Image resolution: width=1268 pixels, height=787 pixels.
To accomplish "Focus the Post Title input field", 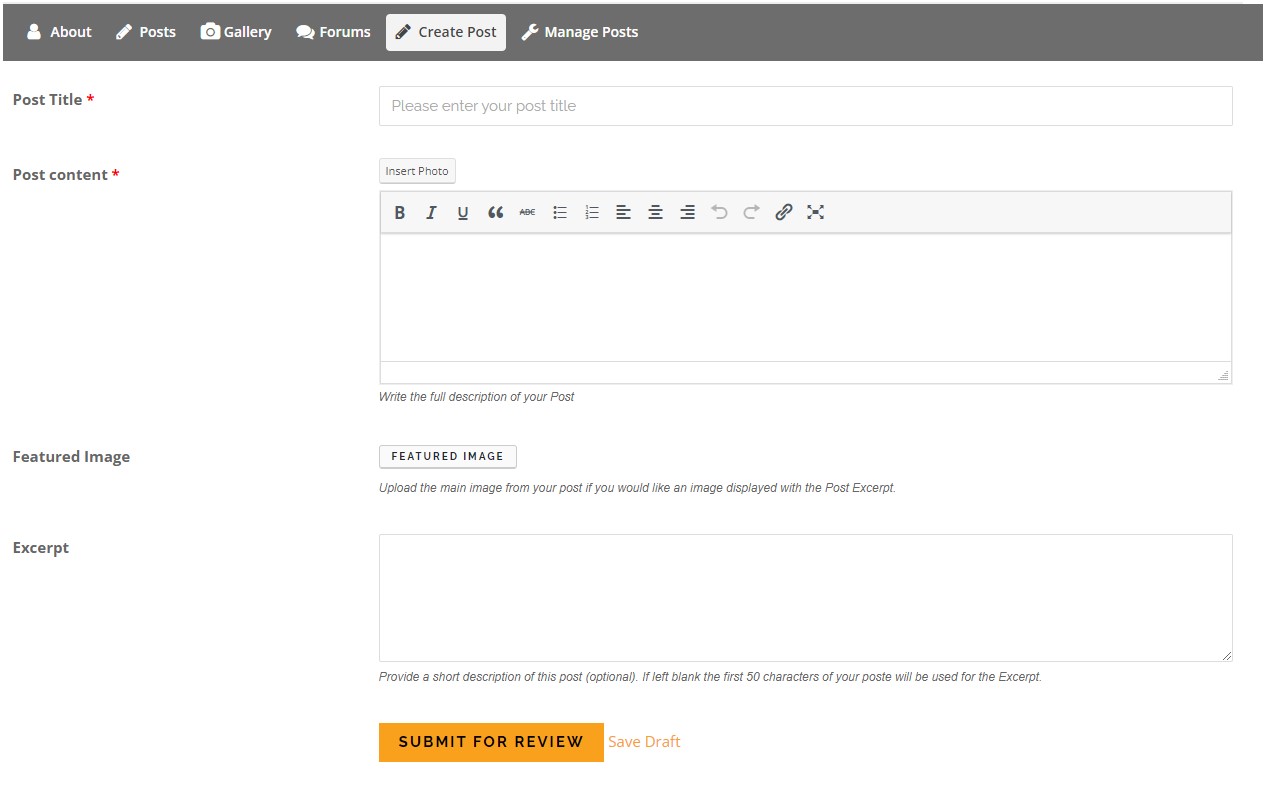I will pyautogui.click(x=806, y=106).
